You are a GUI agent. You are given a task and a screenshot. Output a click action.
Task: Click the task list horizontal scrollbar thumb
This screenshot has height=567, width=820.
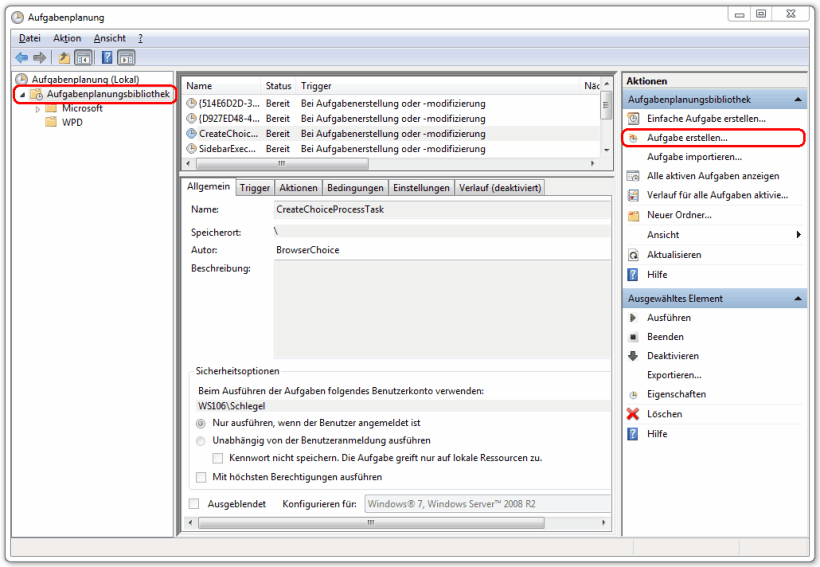282,164
